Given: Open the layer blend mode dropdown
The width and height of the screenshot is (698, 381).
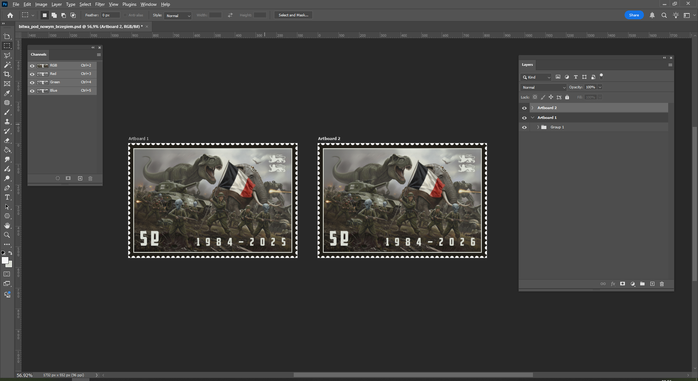Looking at the screenshot, I should pyautogui.click(x=544, y=87).
